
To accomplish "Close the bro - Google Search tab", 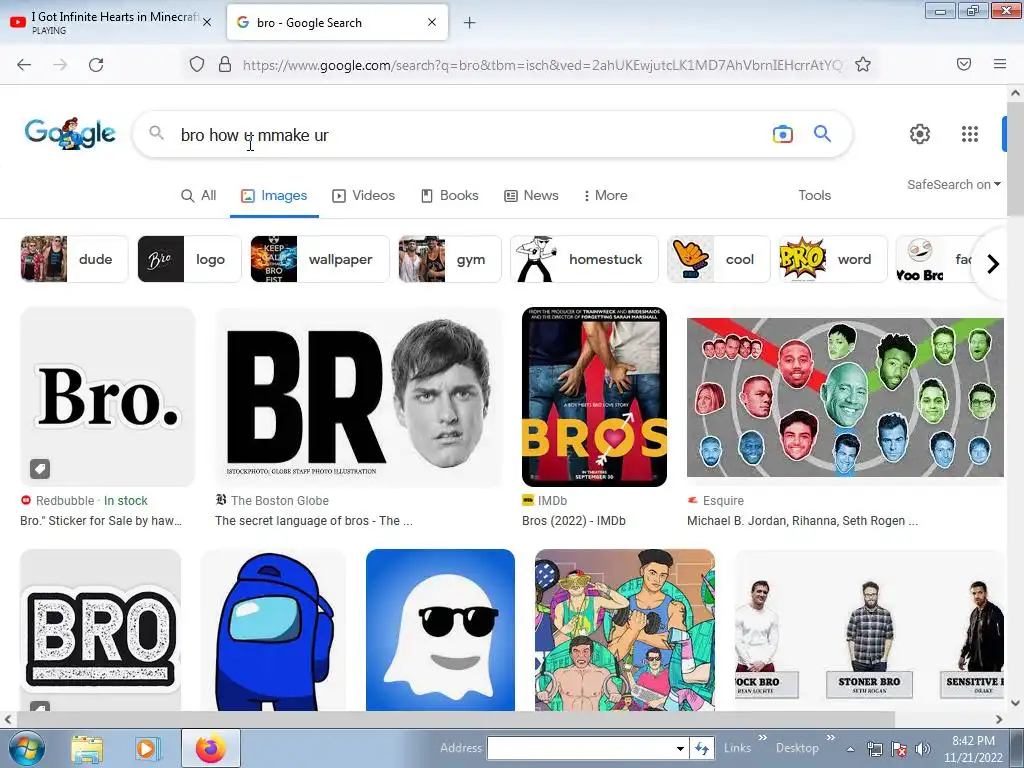I will tap(432, 22).
